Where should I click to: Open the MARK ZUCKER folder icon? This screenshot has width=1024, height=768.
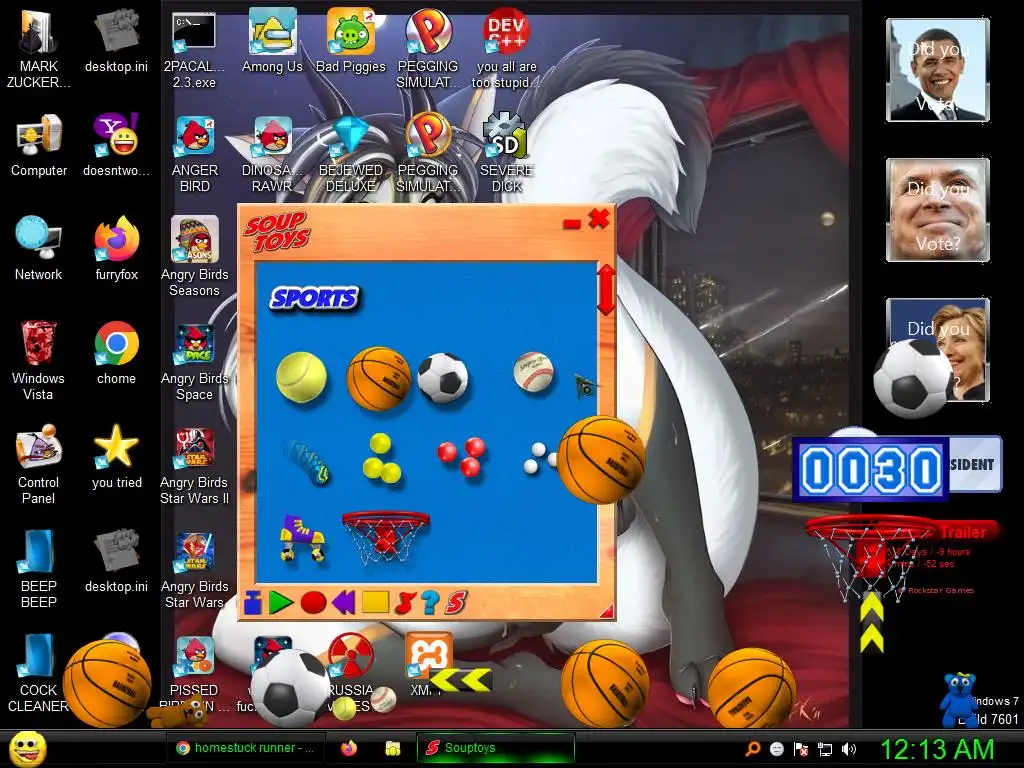tap(39, 49)
